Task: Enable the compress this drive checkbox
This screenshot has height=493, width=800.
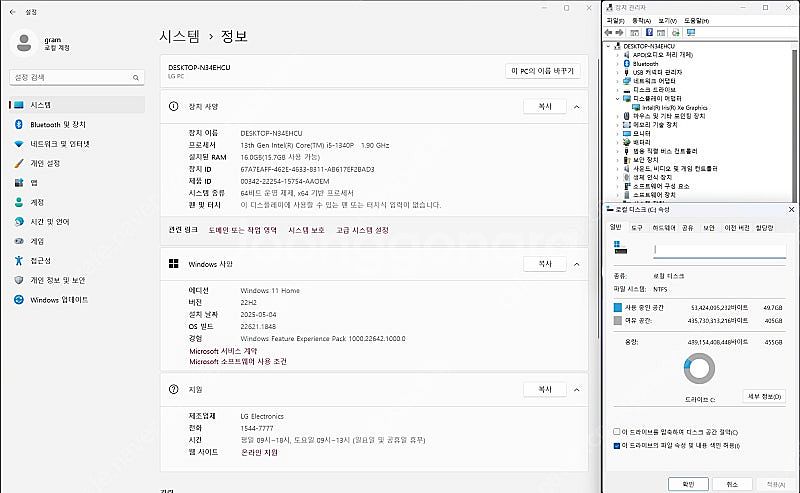Action: [616, 432]
